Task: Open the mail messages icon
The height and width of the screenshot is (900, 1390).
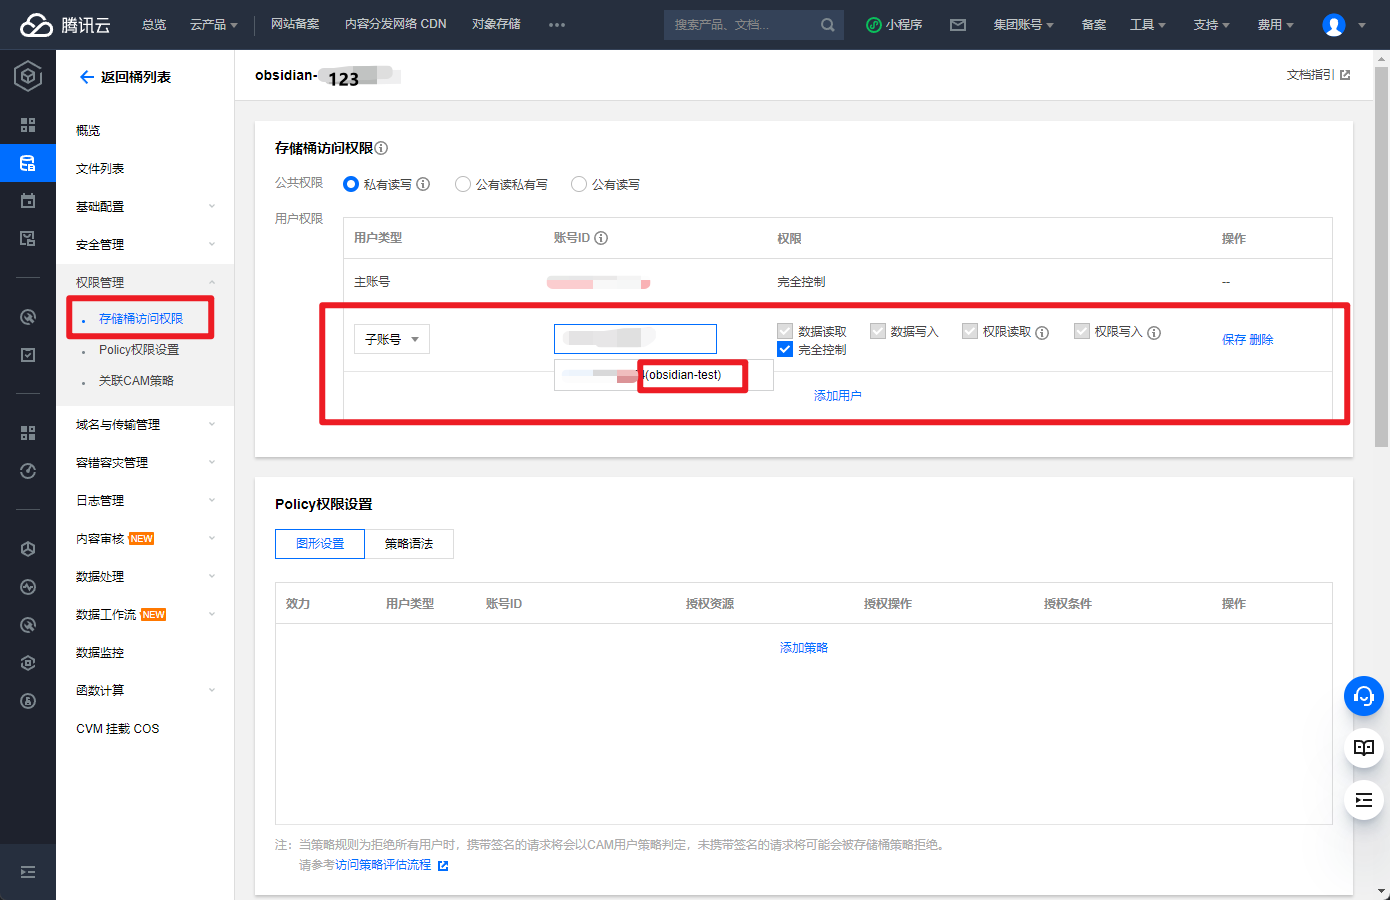Action: 958,25
